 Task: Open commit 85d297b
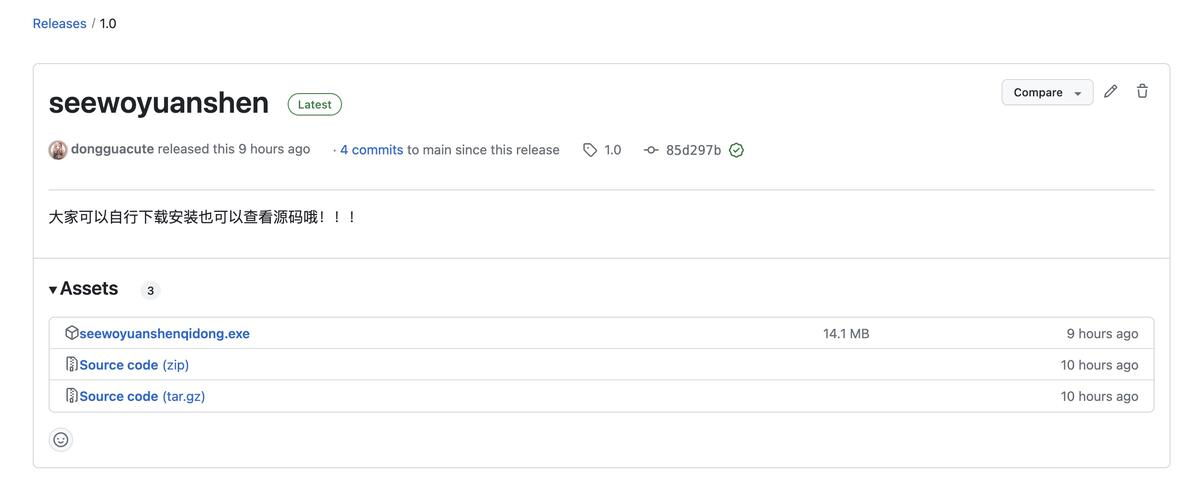coord(693,150)
